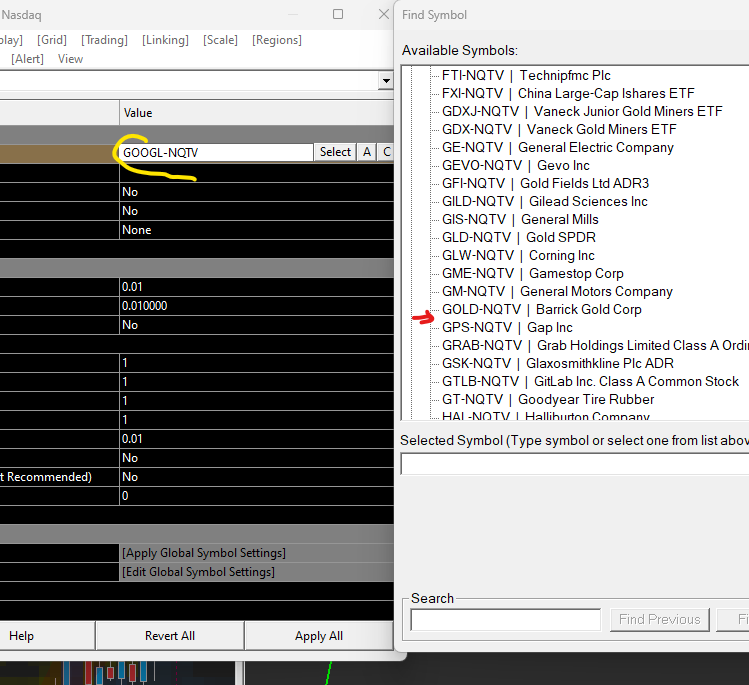Select FTI-NQTV Technipfmc Plc in the list
This screenshot has height=685, width=749.
tap(526, 75)
